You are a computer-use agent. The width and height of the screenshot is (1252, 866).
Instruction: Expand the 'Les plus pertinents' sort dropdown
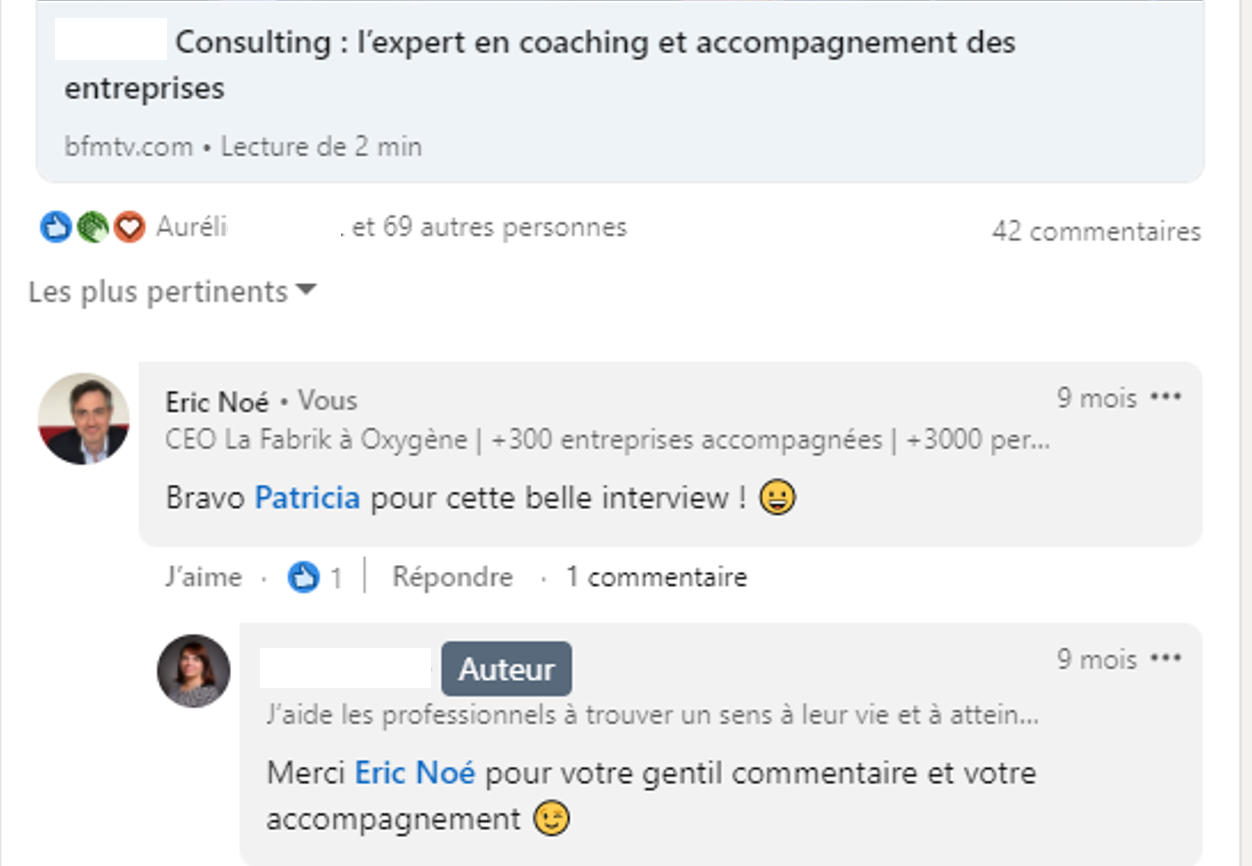tap(158, 292)
